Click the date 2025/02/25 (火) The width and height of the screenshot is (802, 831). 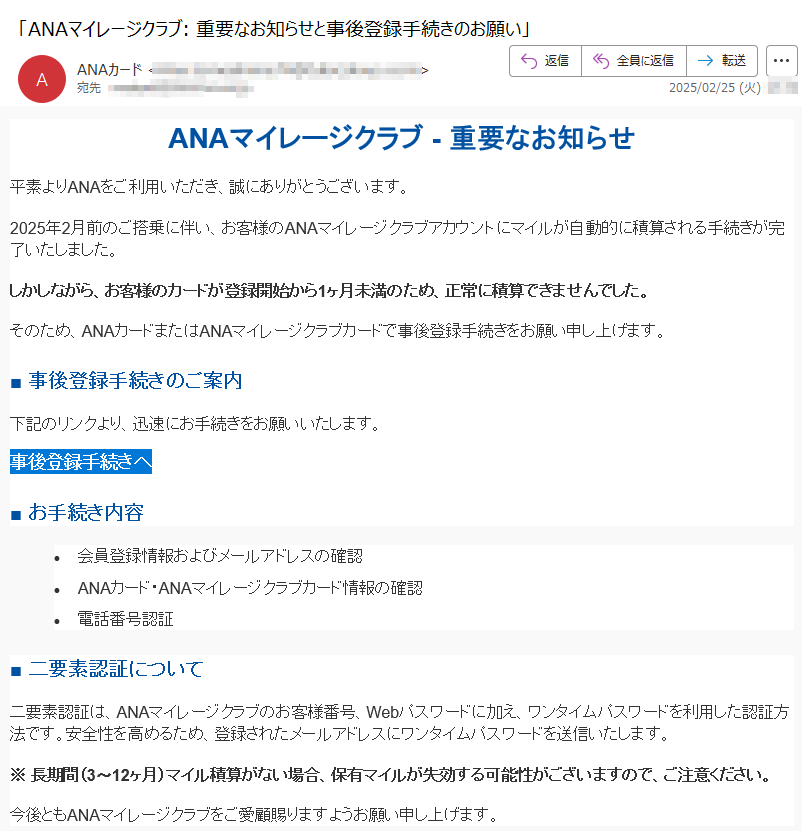pyautogui.click(x=715, y=87)
